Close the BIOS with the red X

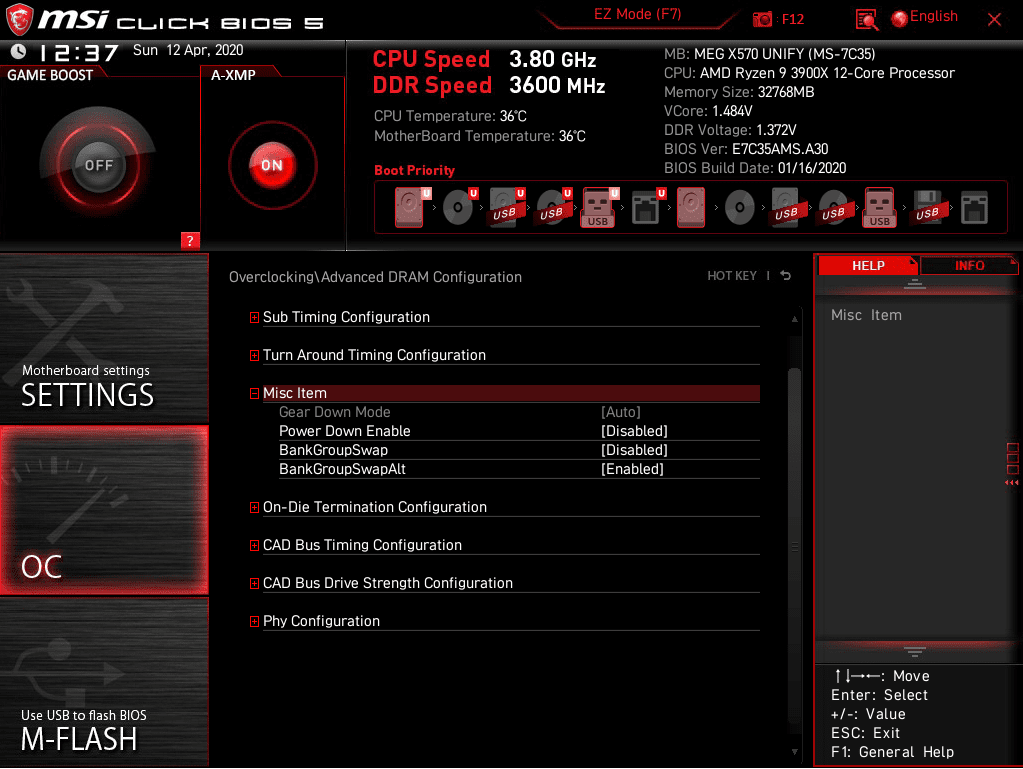point(994,20)
